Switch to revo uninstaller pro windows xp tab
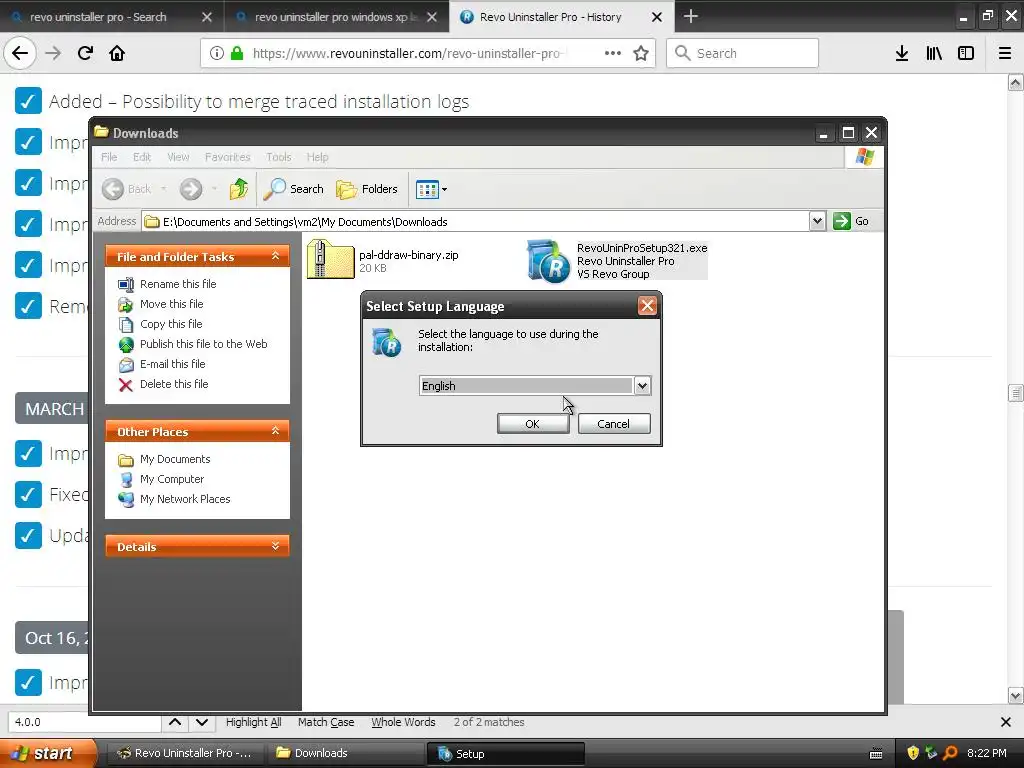The image size is (1024, 768). [x=337, y=17]
